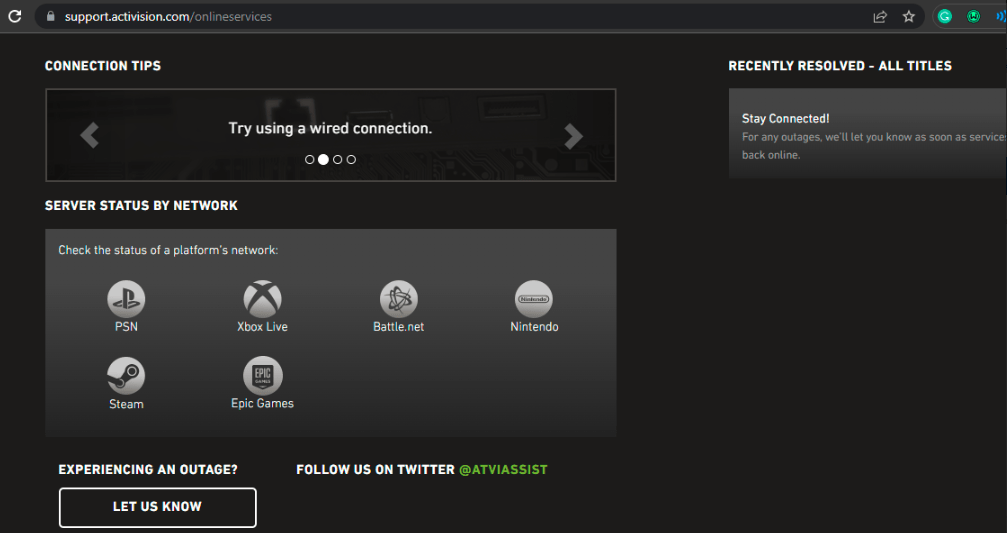Select the first carousel dot
Viewport: 1007px width, 533px height.
tap(310, 159)
